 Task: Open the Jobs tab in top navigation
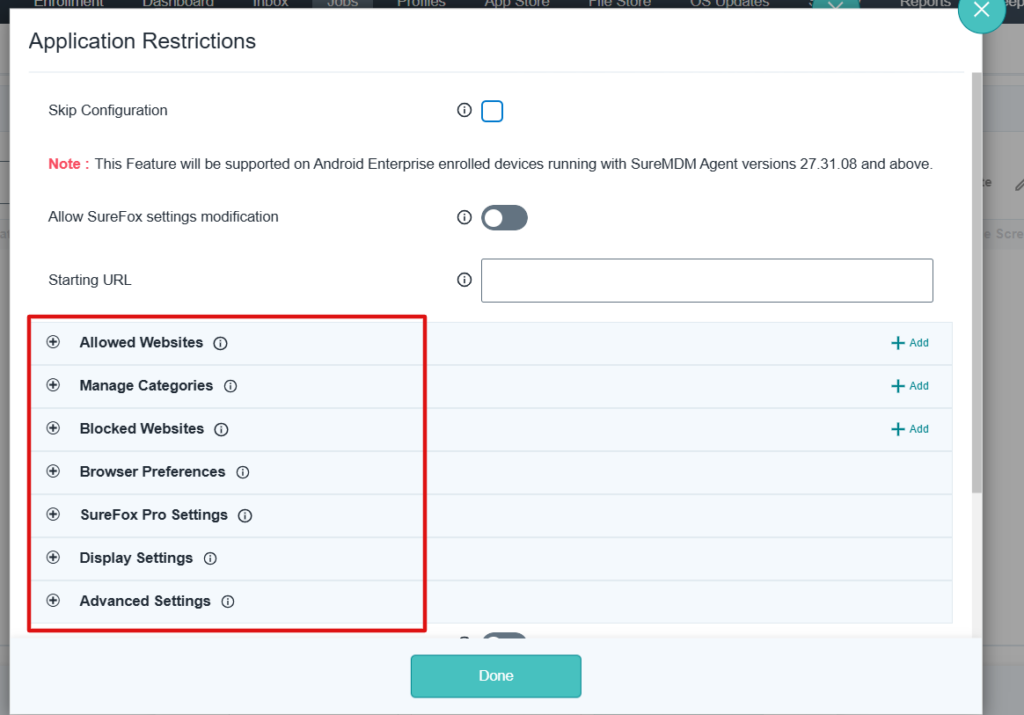click(x=343, y=4)
